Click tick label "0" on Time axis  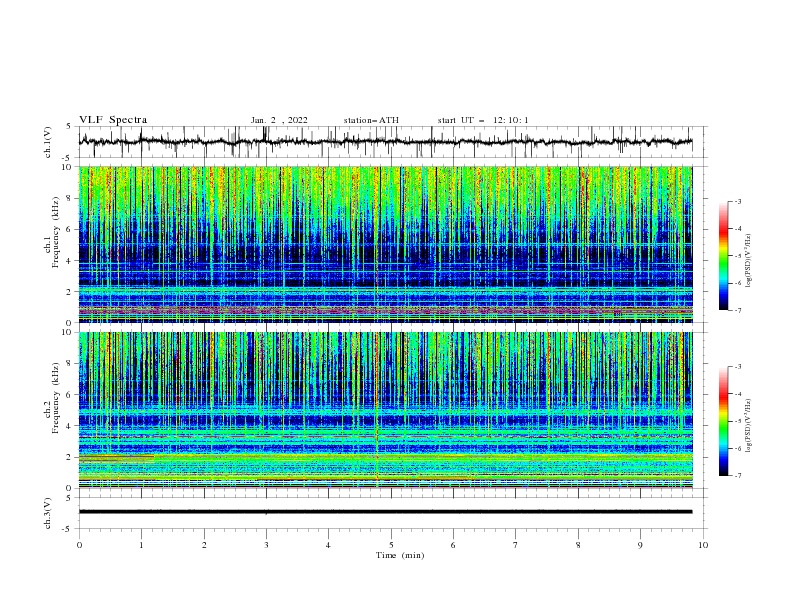[x=79, y=545]
